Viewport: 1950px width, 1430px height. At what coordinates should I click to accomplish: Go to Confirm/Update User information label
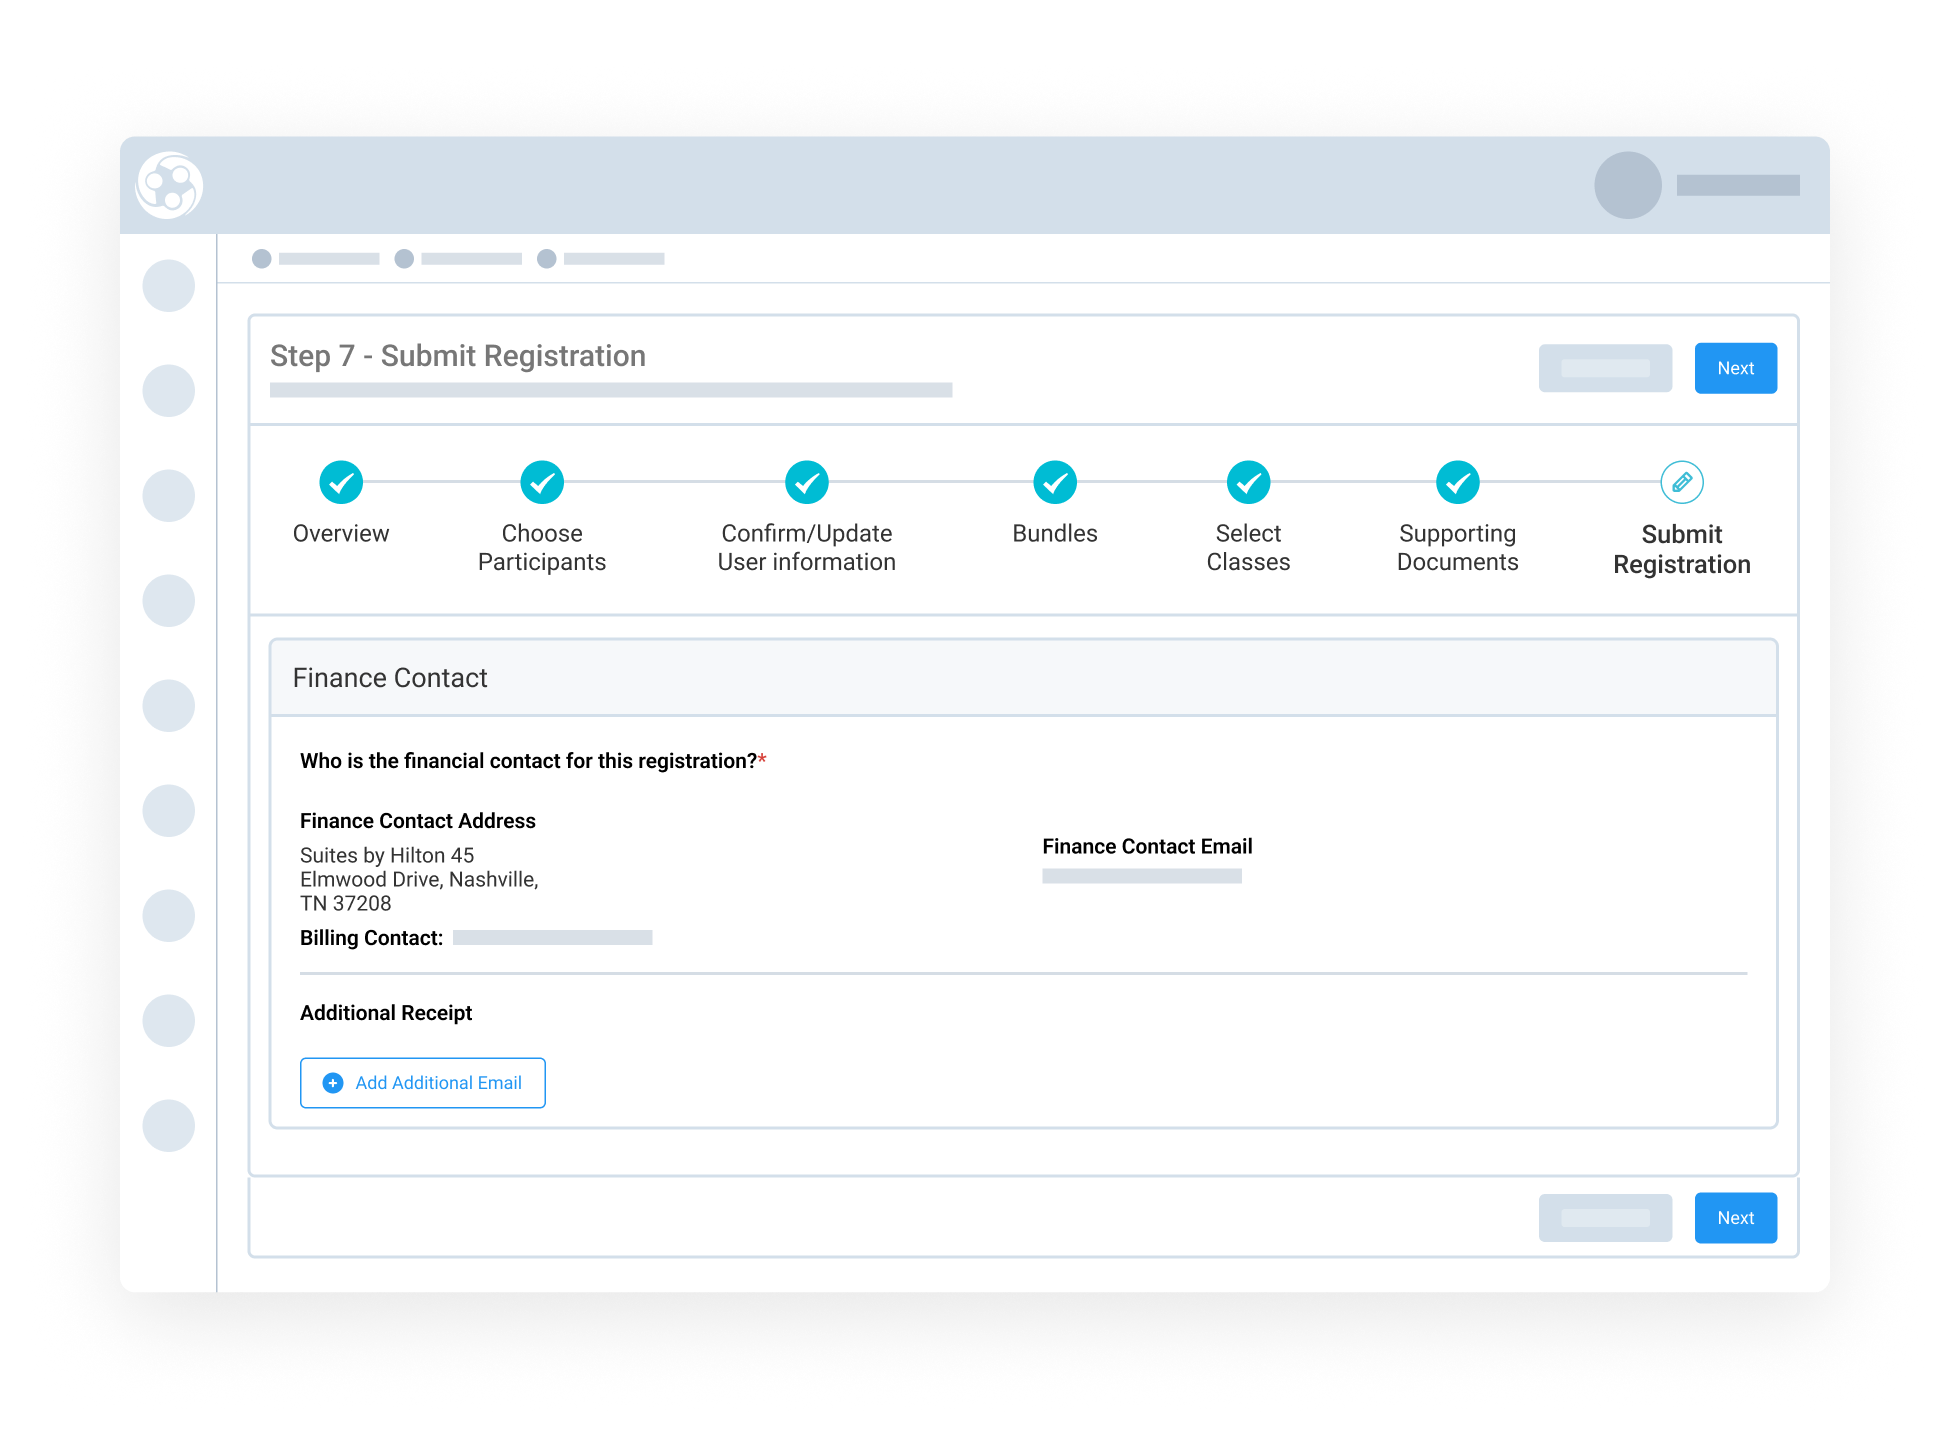(807, 548)
